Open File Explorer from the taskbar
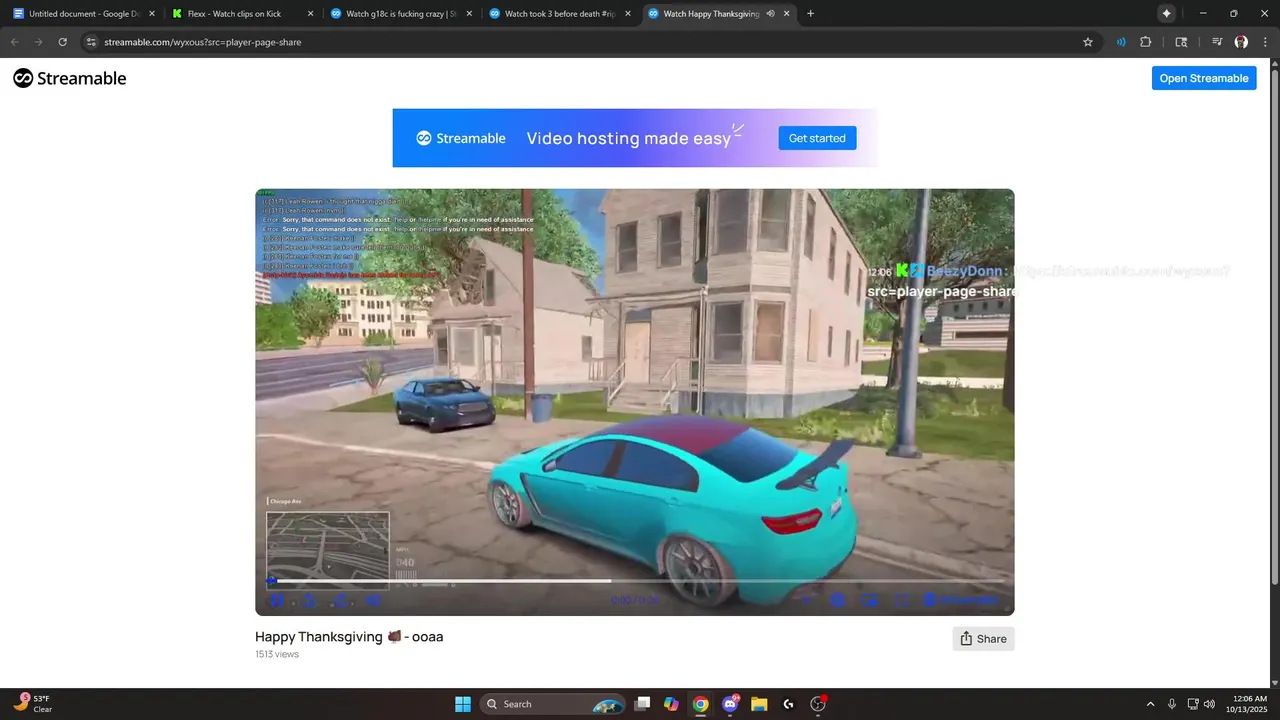The height and width of the screenshot is (720, 1280). click(x=759, y=704)
